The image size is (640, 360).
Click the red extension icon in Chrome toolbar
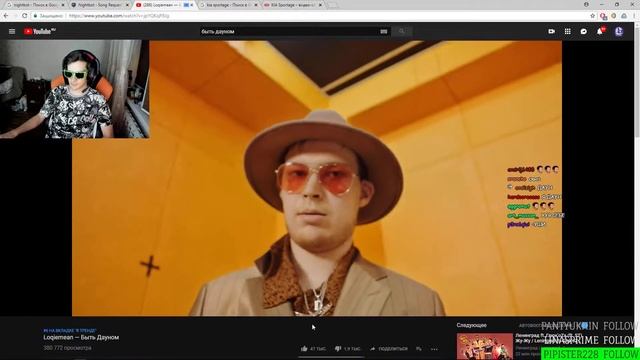tap(603, 16)
